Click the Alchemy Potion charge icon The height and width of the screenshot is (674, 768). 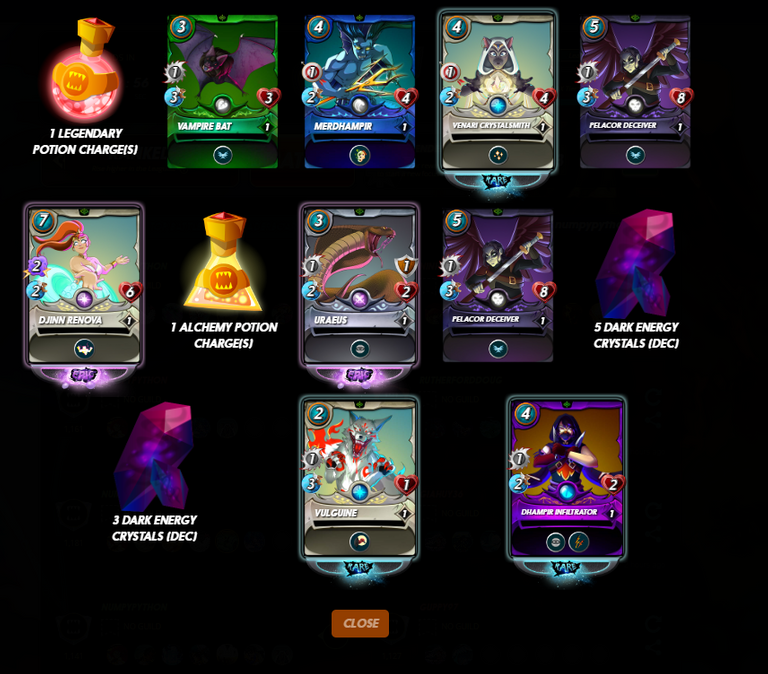224,263
